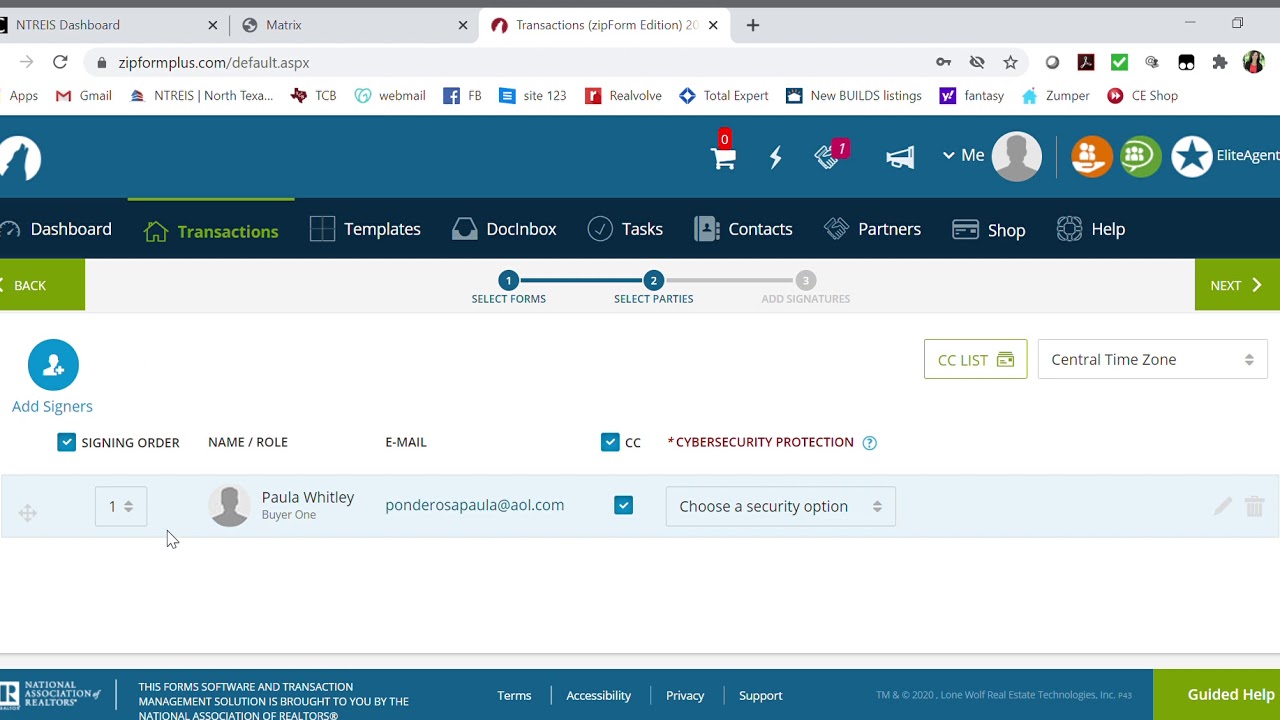Viewport: 1280px width, 720px height.
Task: Open the NTREIS North Texas bookmark
Action: [x=201, y=96]
